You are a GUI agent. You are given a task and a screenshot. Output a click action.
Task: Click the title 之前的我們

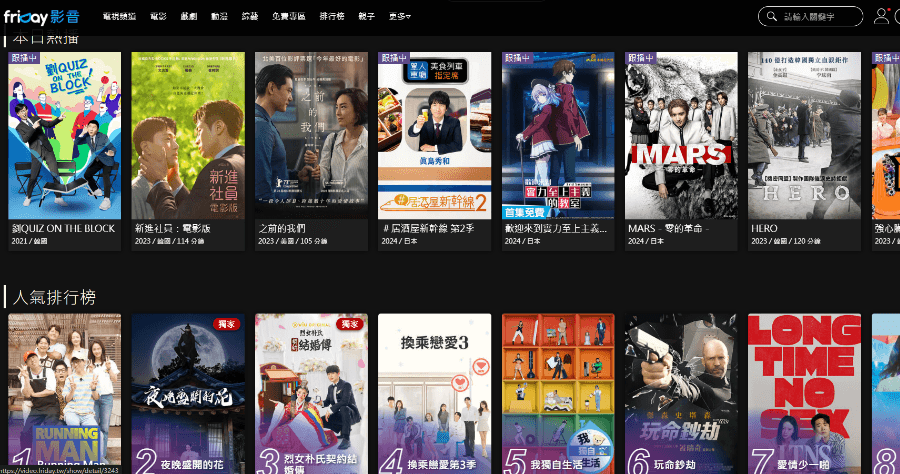point(282,228)
